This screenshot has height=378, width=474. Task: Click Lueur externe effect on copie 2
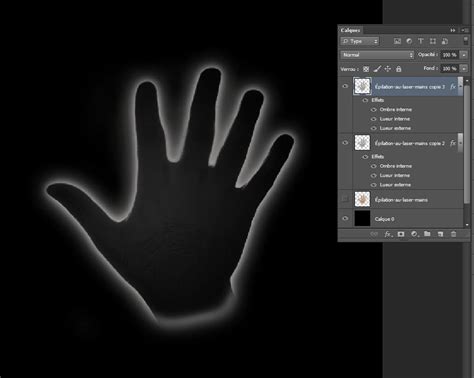click(395, 185)
